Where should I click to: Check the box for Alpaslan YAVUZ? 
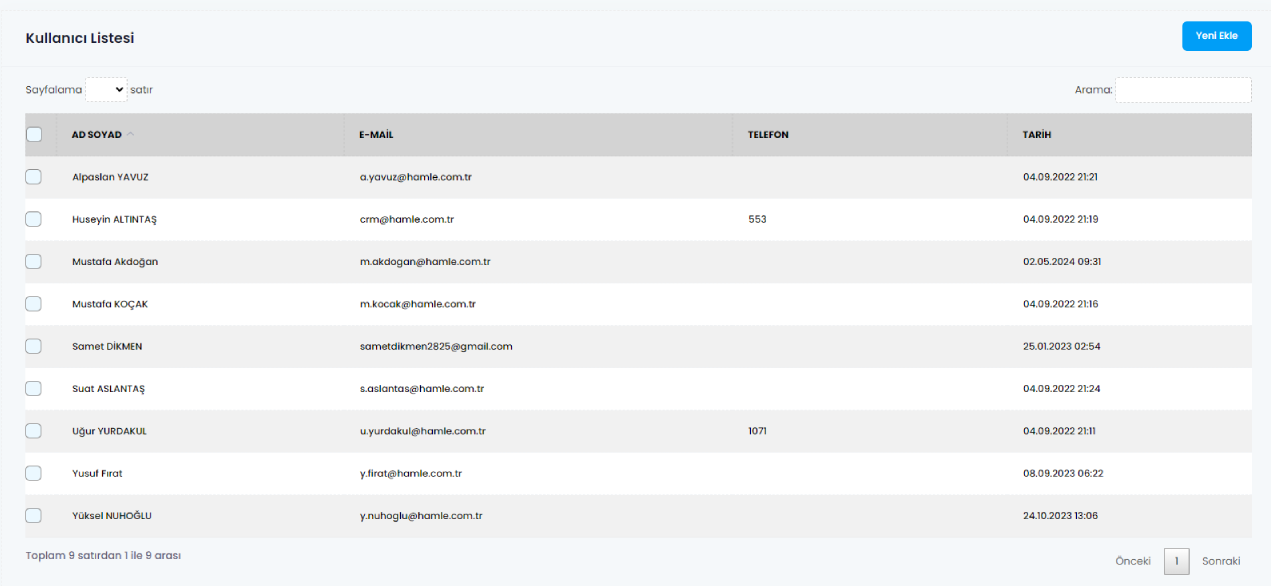pyautogui.click(x=34, y=177)
